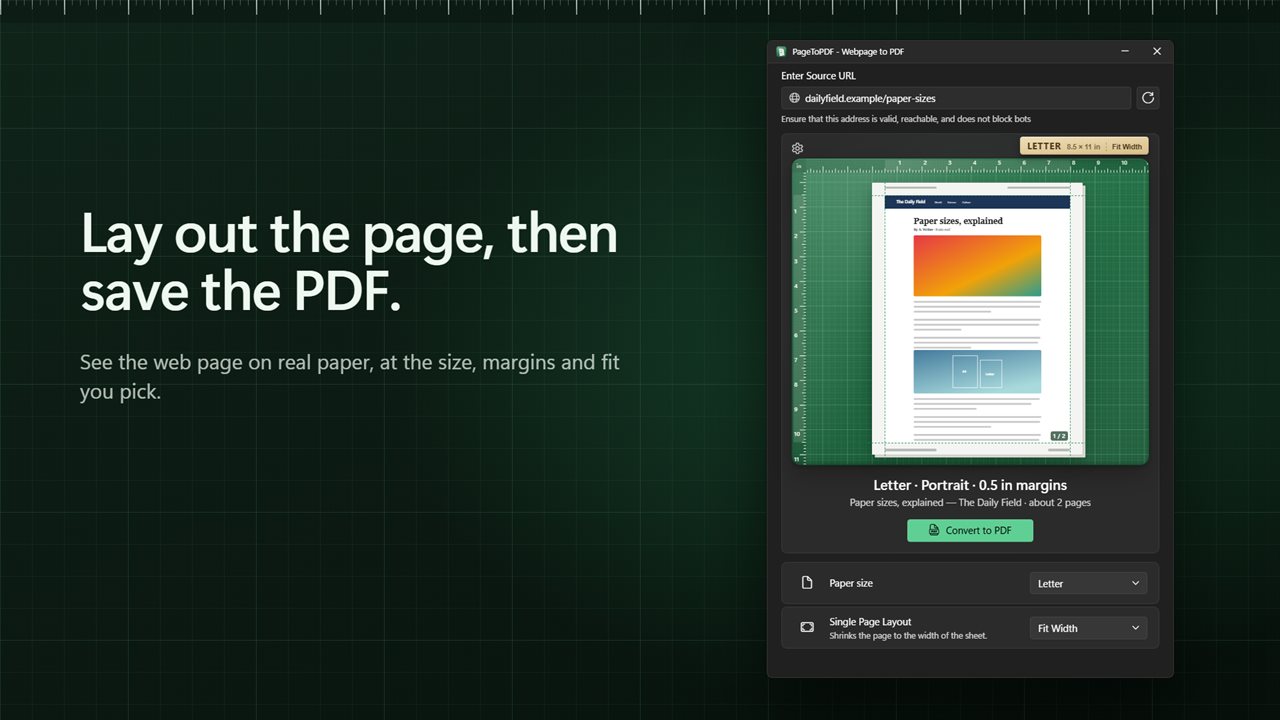Click the 'See the web page on real paper' subtitle
This screenshot has width=1280, height=720.
pos(350,377)
